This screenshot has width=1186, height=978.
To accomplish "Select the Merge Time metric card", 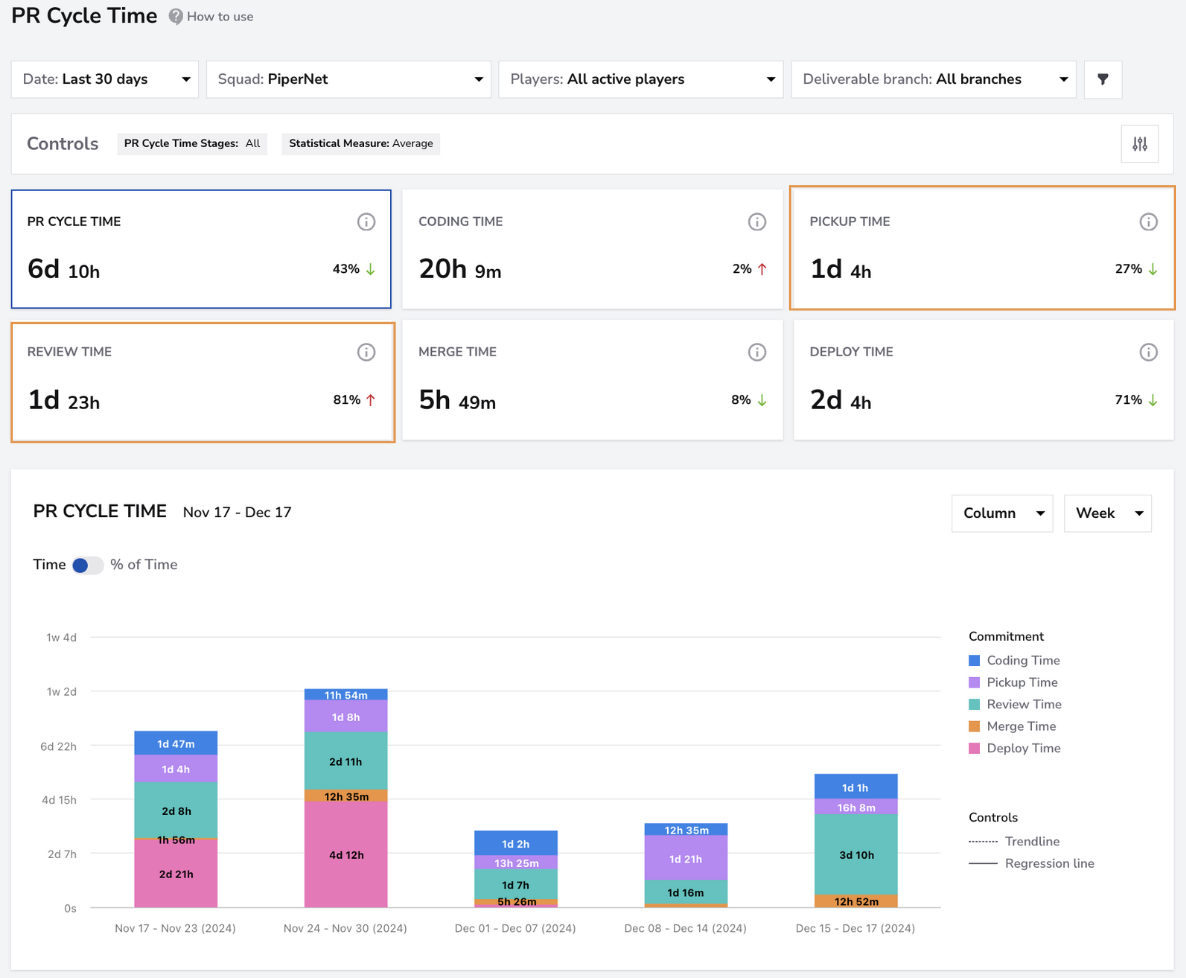I will click(x=592, y=380).
